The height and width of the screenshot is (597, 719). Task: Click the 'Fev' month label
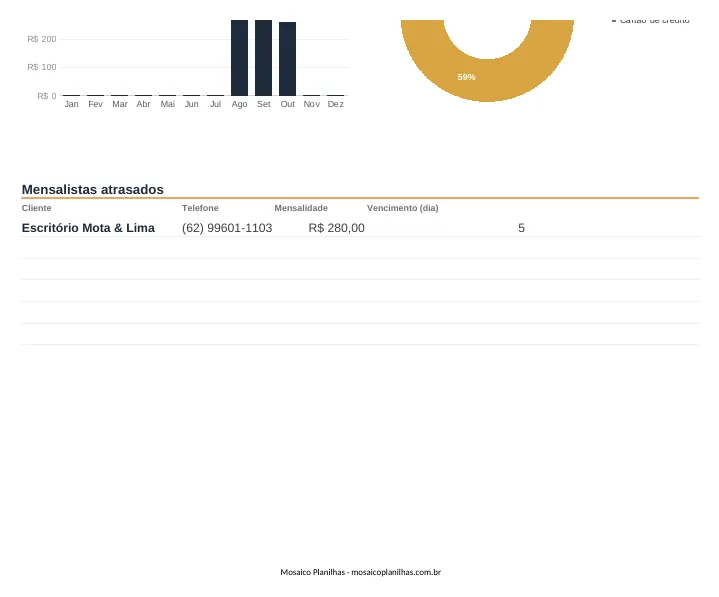click(x=95, y=104)
